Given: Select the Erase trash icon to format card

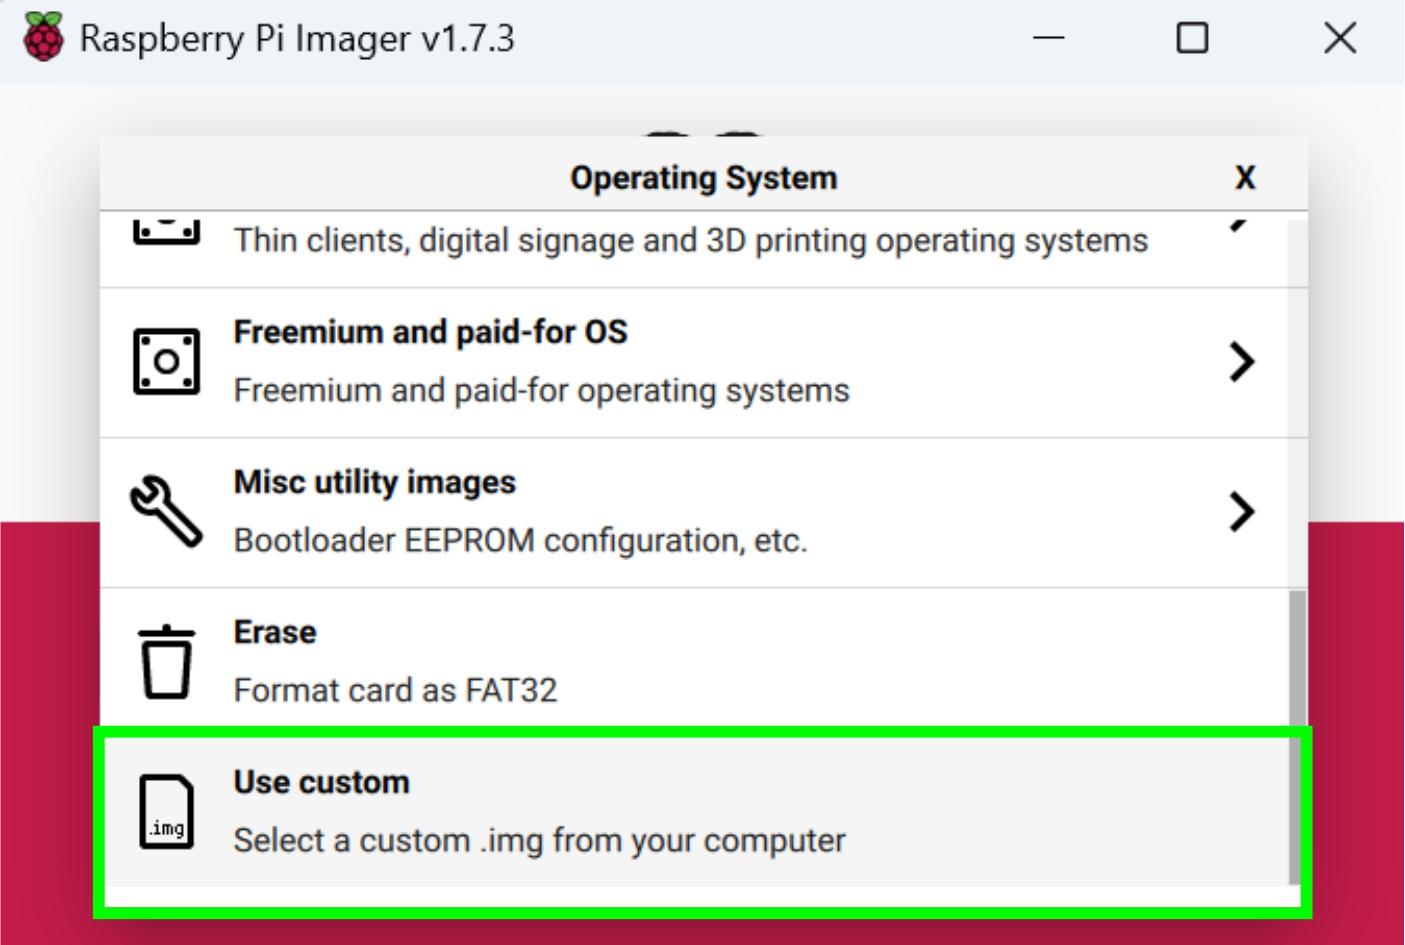Looking at the screenshot, I should click(167, 660).
